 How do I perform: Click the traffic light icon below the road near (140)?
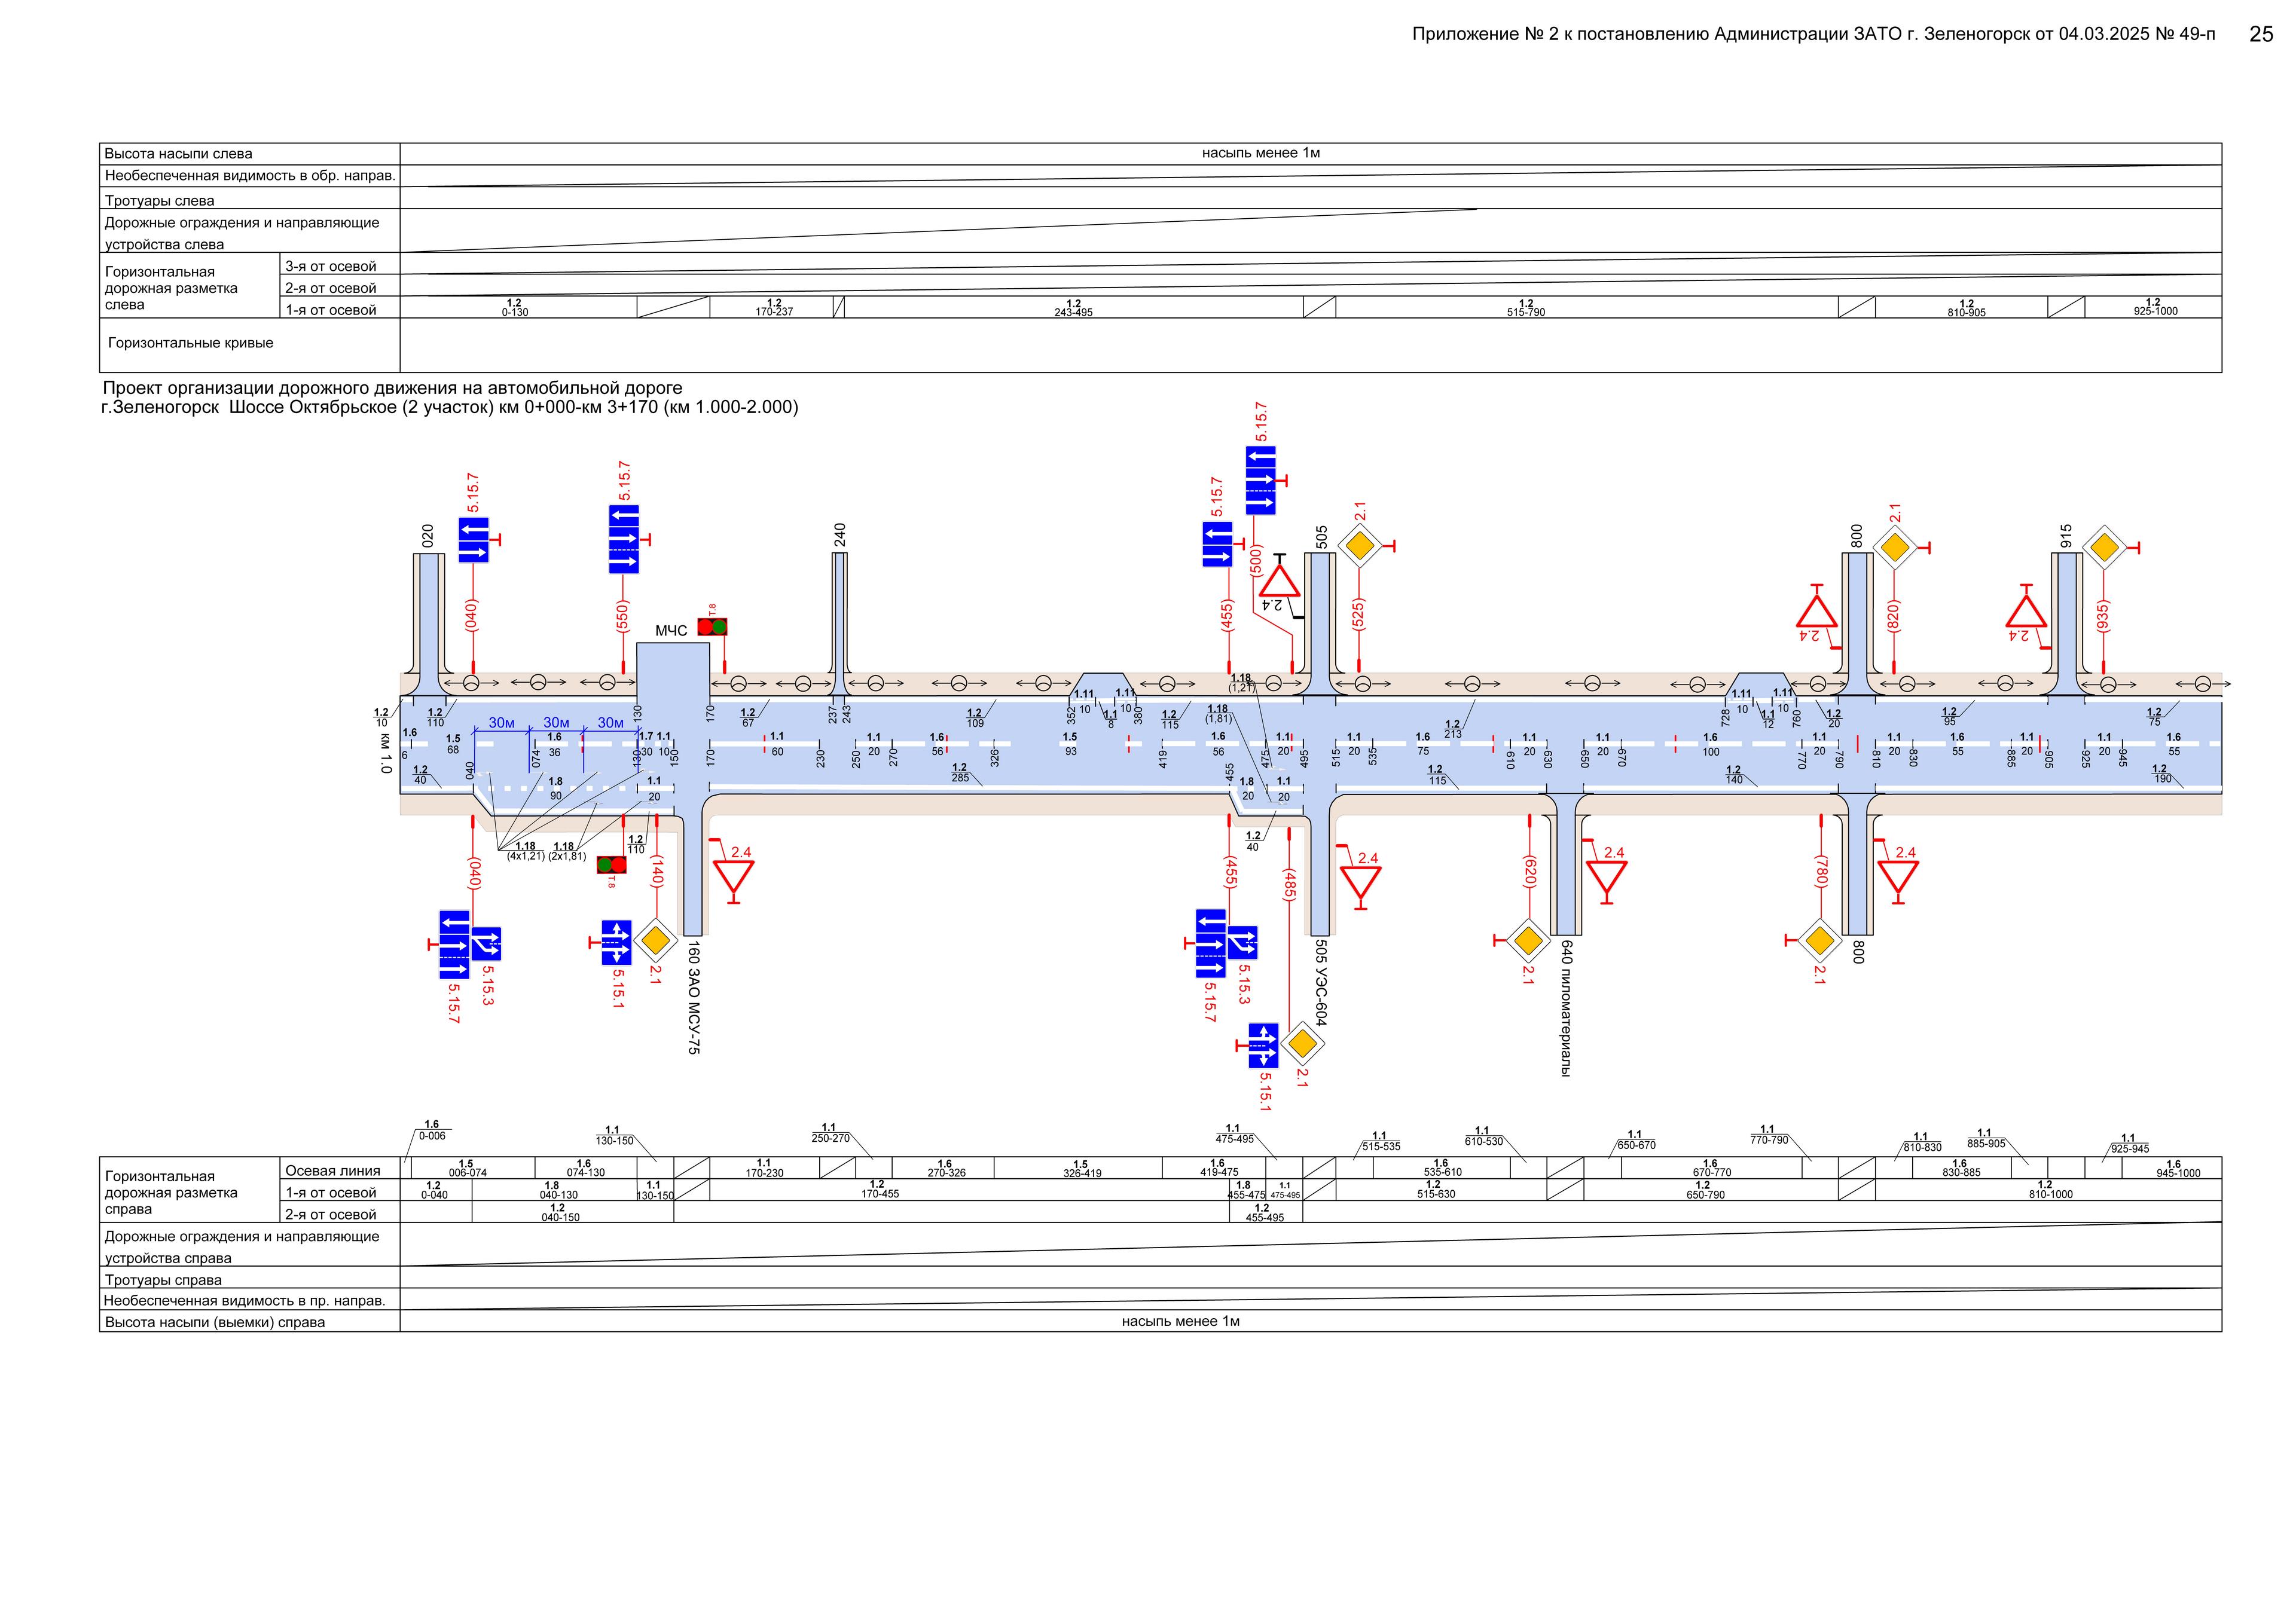611,865
